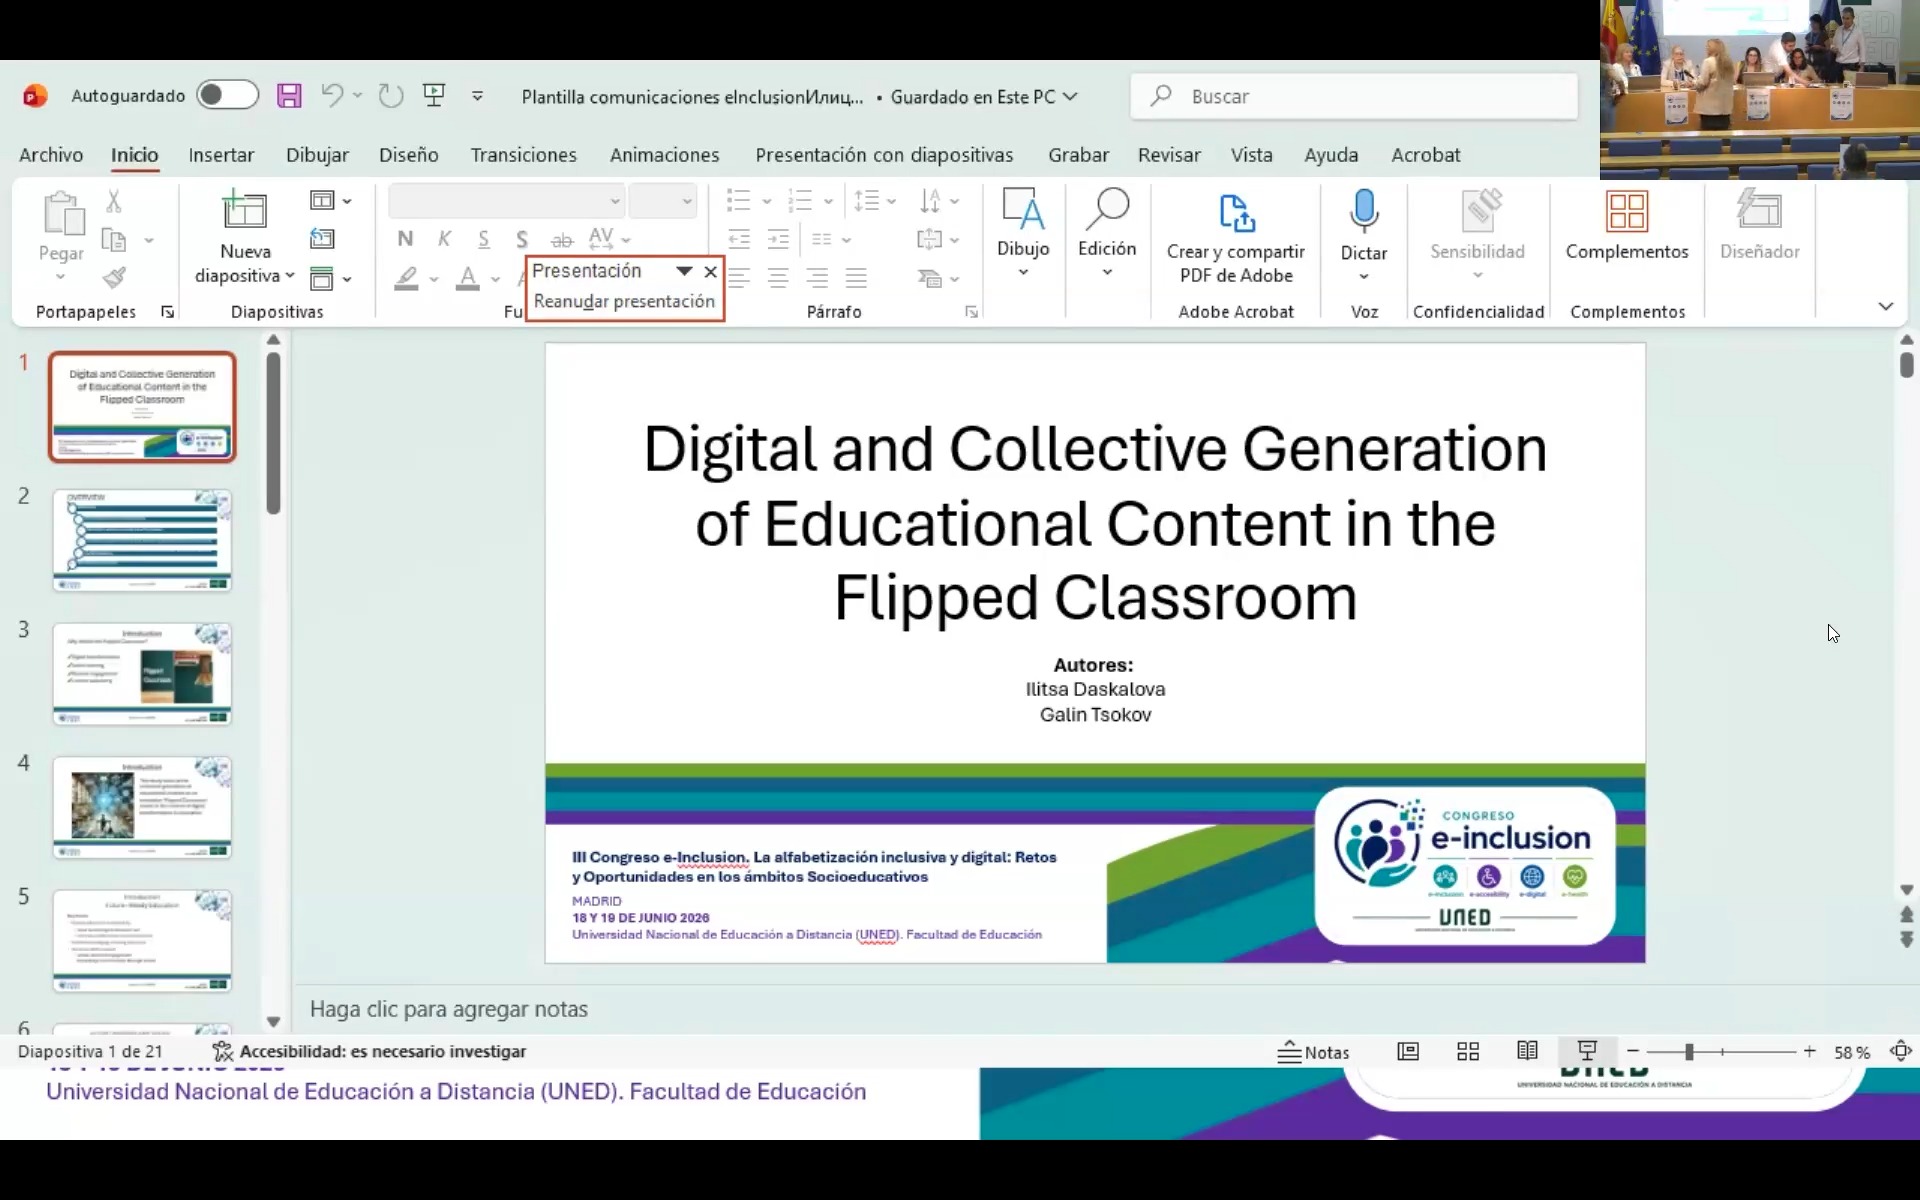
Task: Click the font color A button
Action: pos(467,278)
